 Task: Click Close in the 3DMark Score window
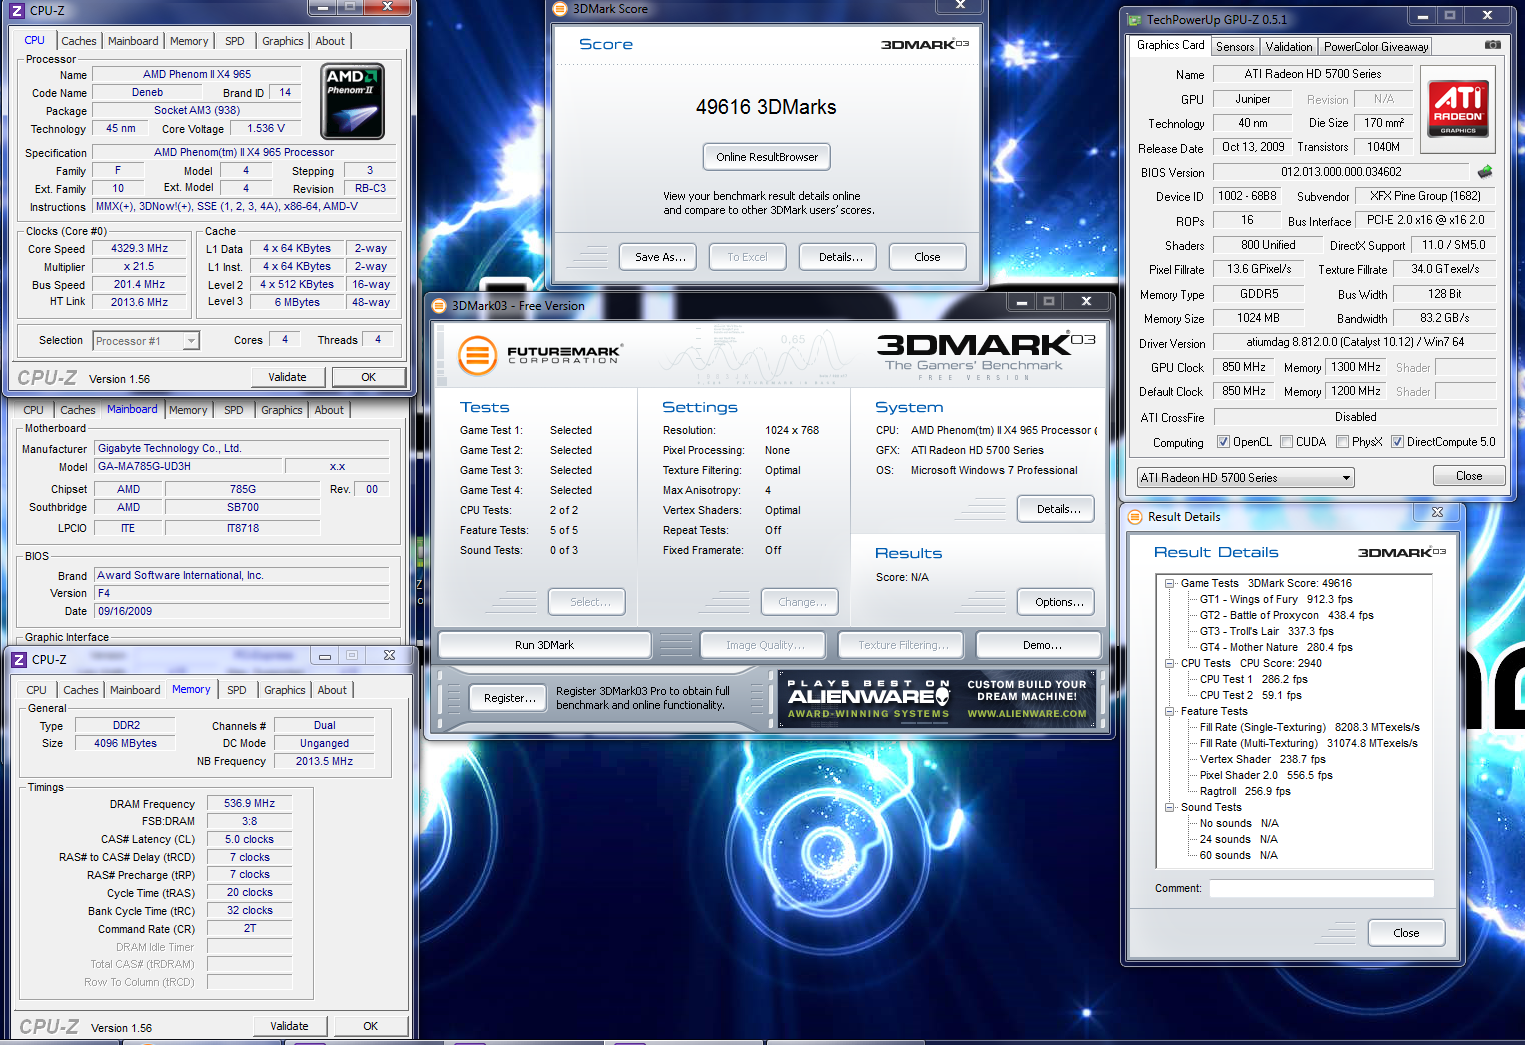[x=927, y=257]
